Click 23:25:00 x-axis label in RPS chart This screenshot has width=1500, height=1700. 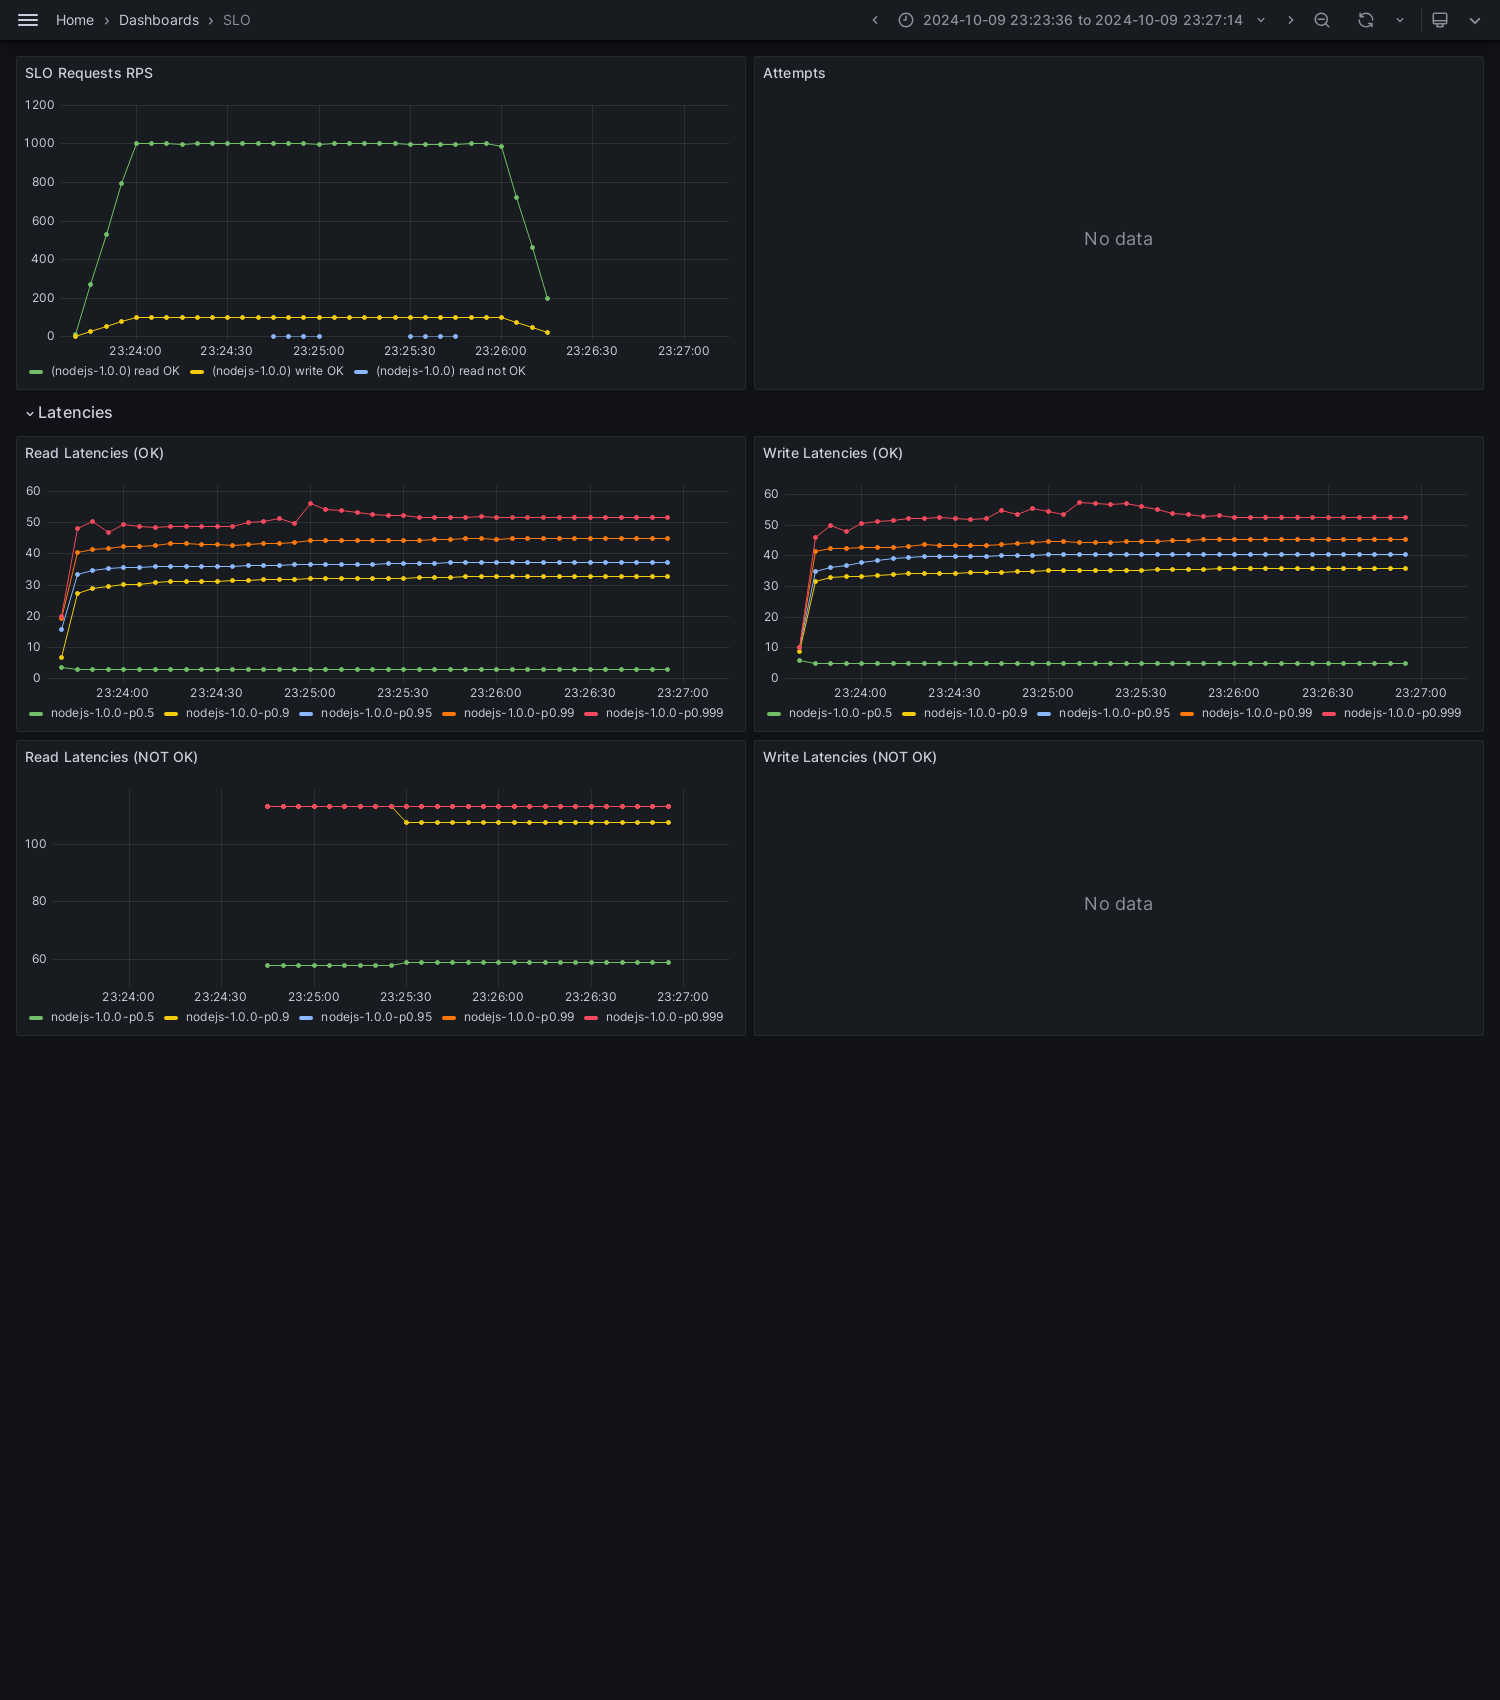[318, 351]
